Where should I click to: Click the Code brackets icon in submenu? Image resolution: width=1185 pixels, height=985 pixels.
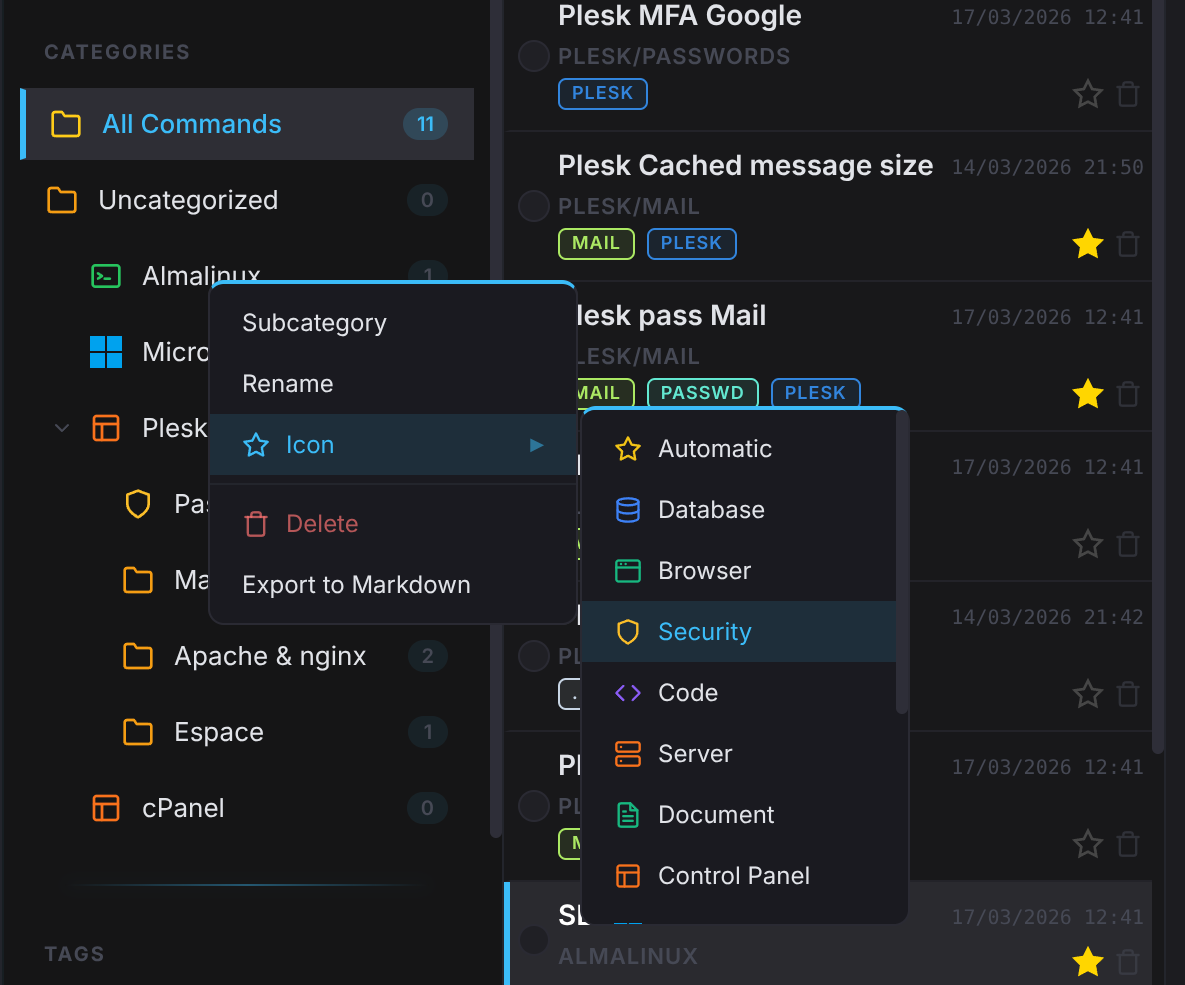(628, 692)
